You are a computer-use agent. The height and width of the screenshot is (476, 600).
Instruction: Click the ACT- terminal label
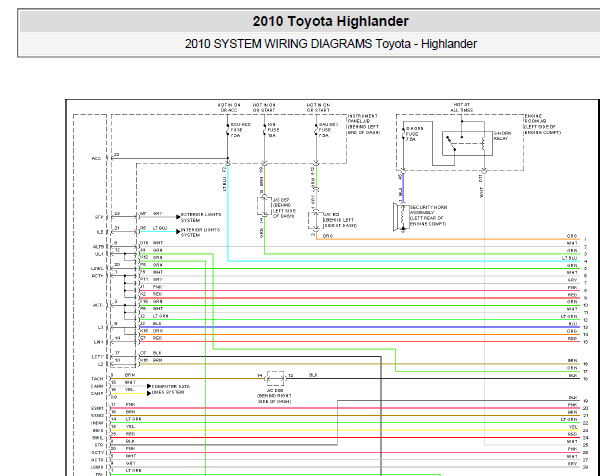click(x=98, y=305)
